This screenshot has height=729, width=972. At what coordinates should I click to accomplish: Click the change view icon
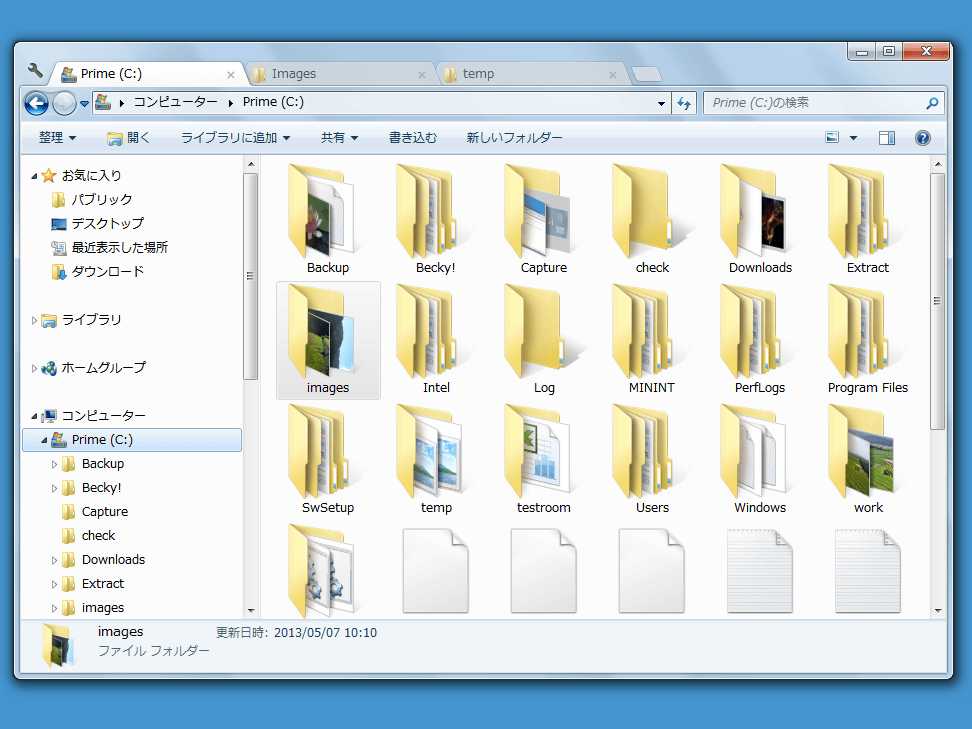click(832, 138)
